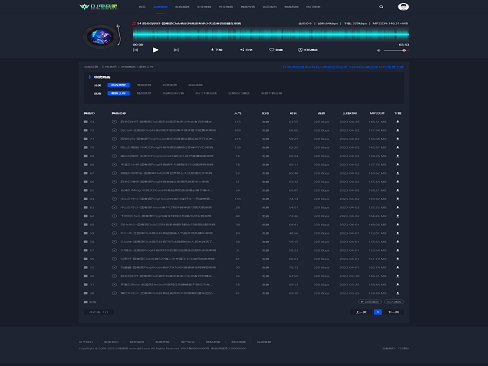
Task: Download the track in row 58
Action: (397, 242)
